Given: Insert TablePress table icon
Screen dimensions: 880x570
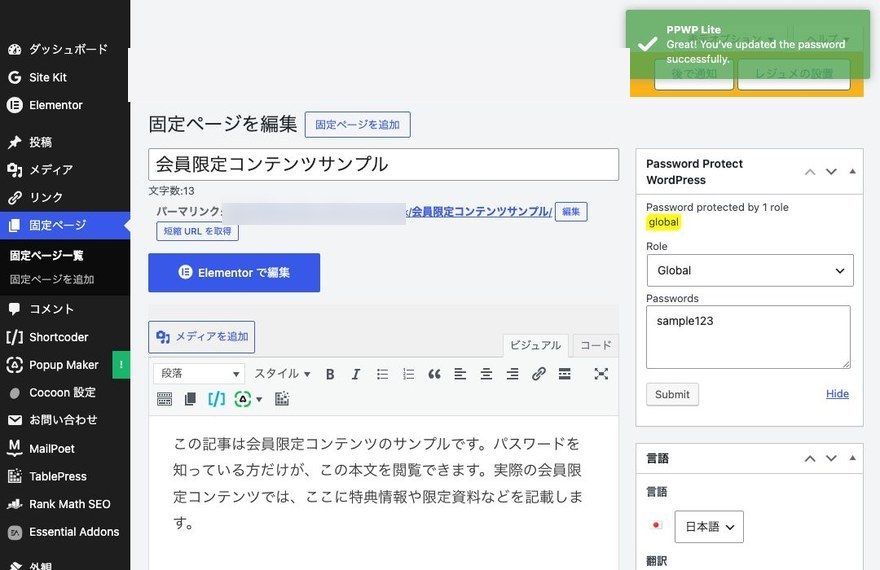Looking at the screenshot, I should tap(282, 399).
